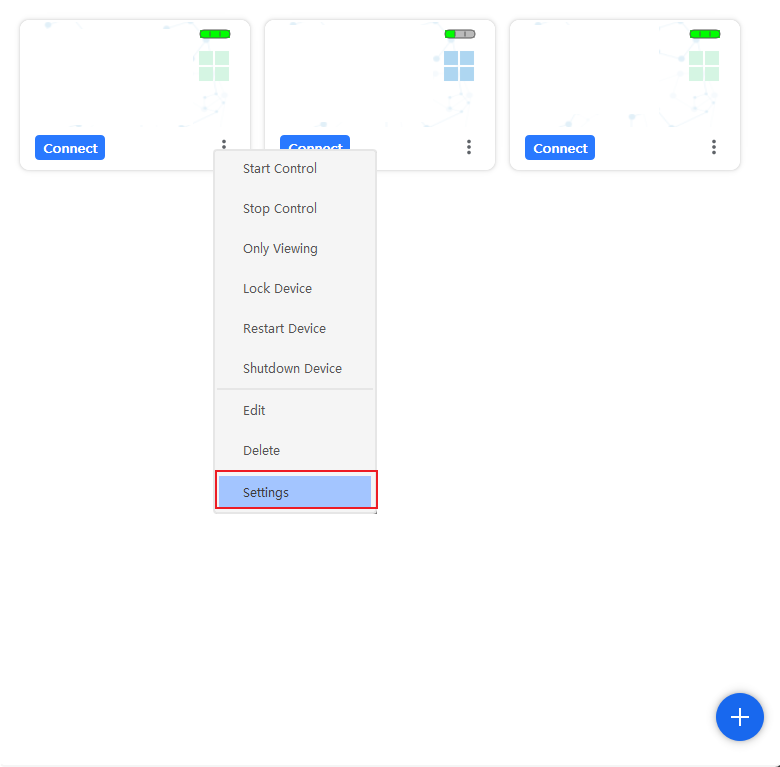Select Start Control from the context menu
Screen dimensions: 780x767
tap(280, 169)
